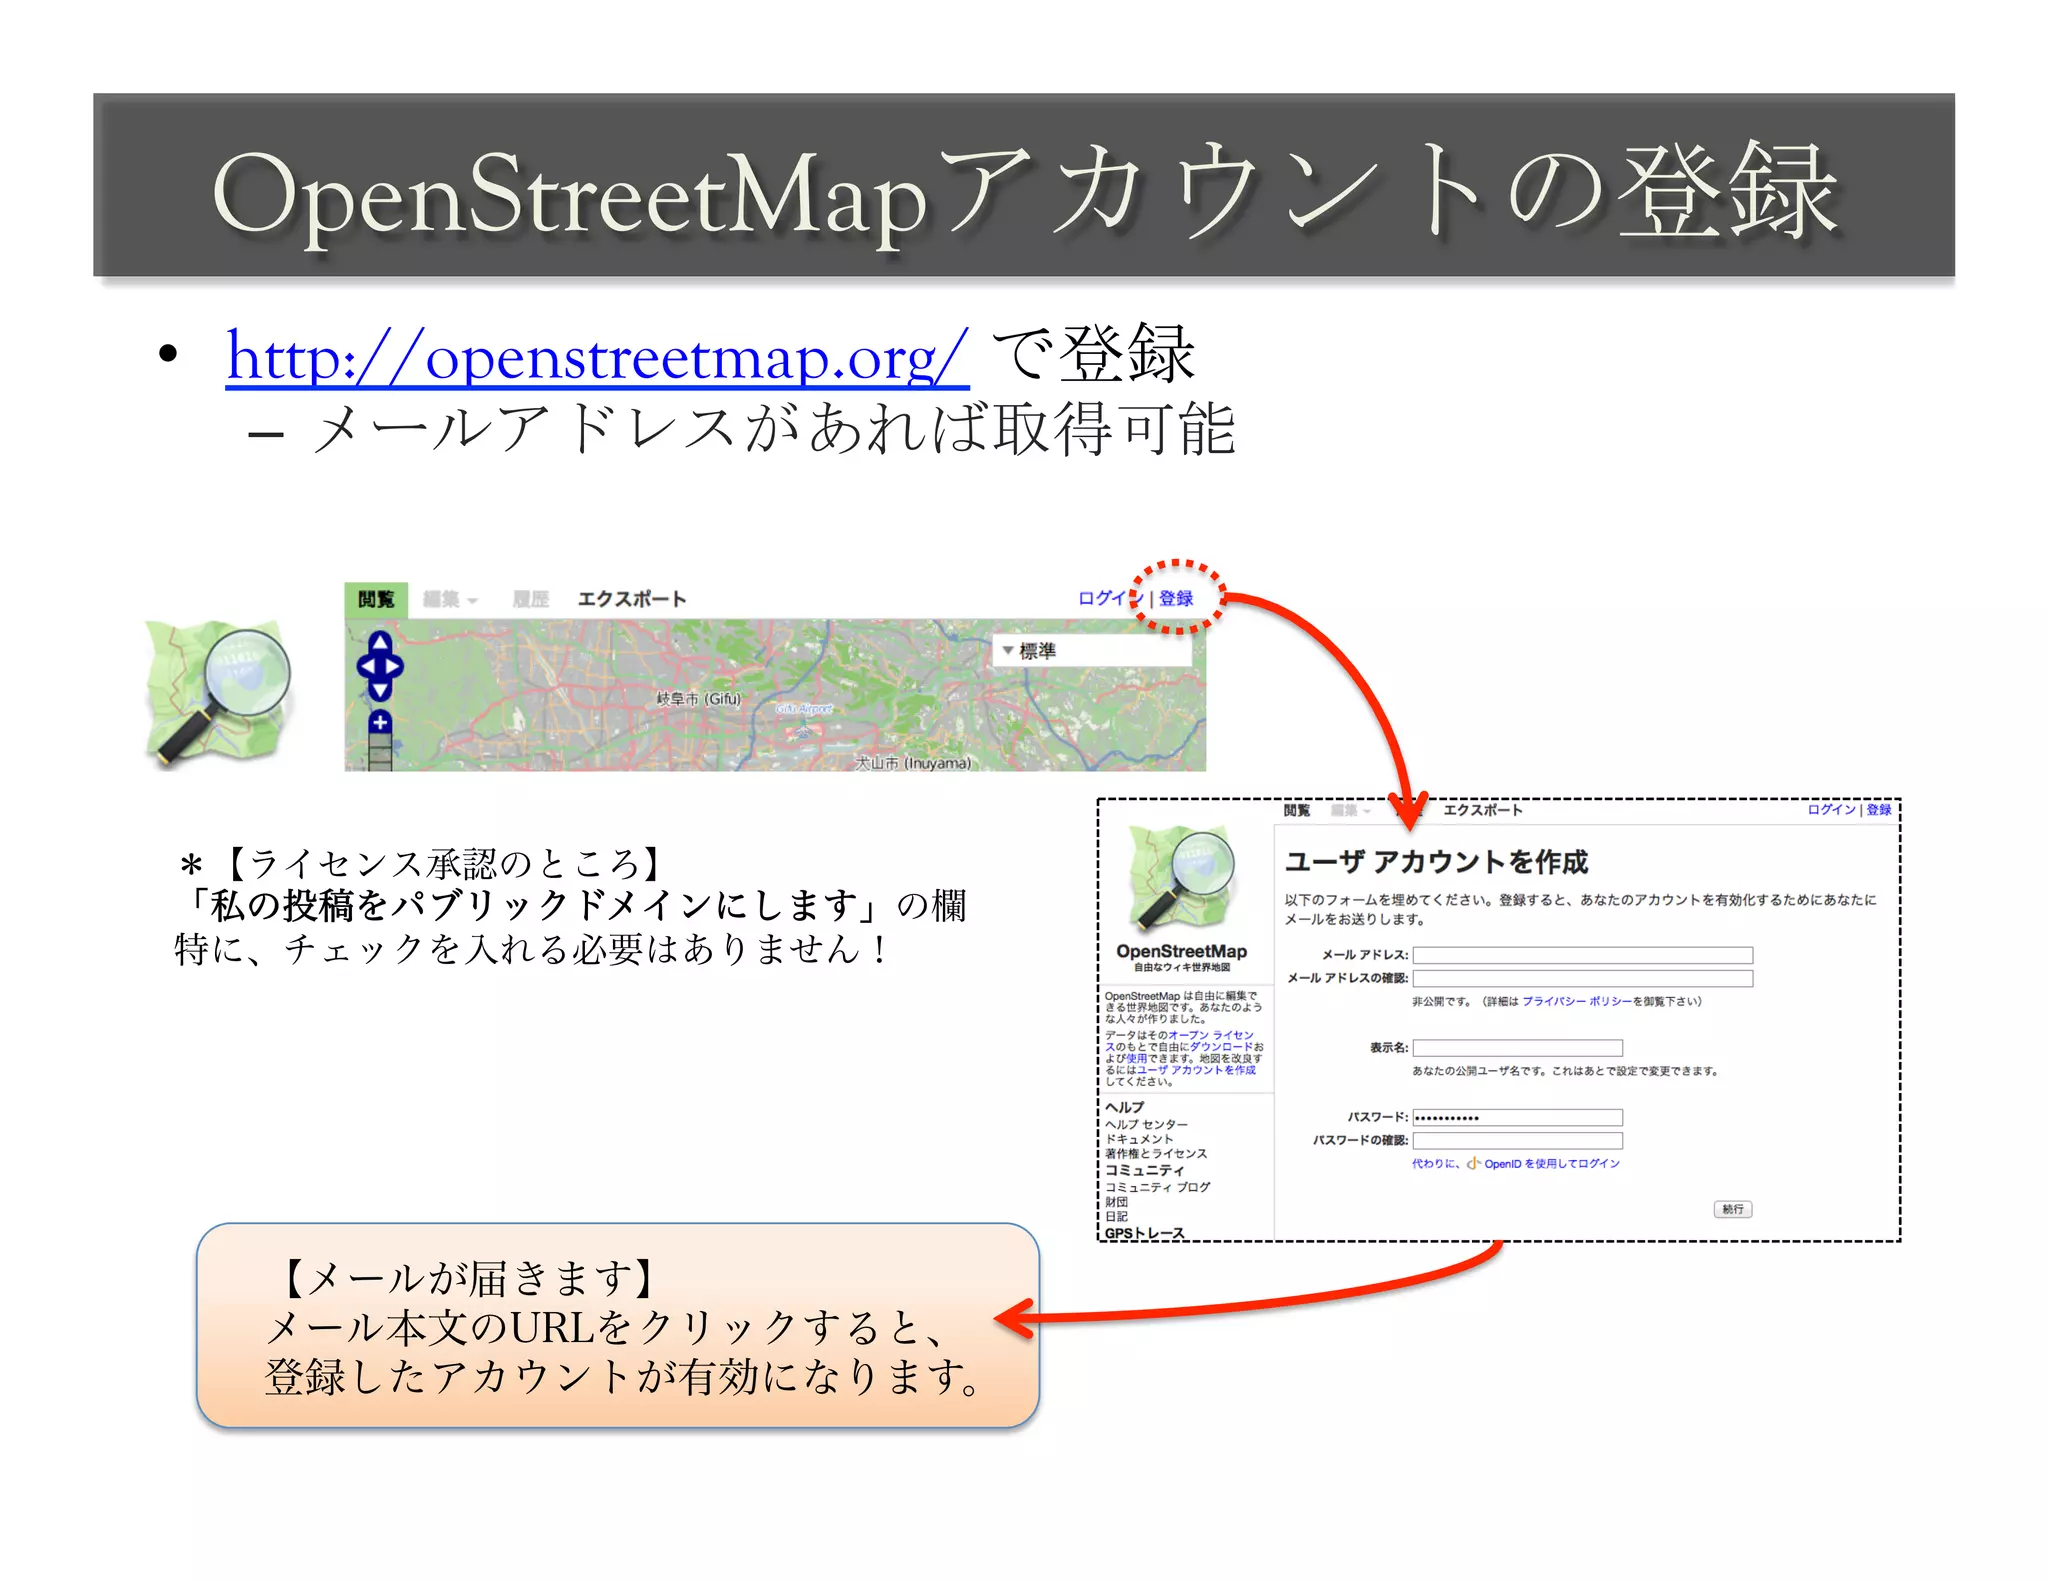Open the 編集 dropdown on map page
This screenshot has width=2048, height=1582.
450,599
